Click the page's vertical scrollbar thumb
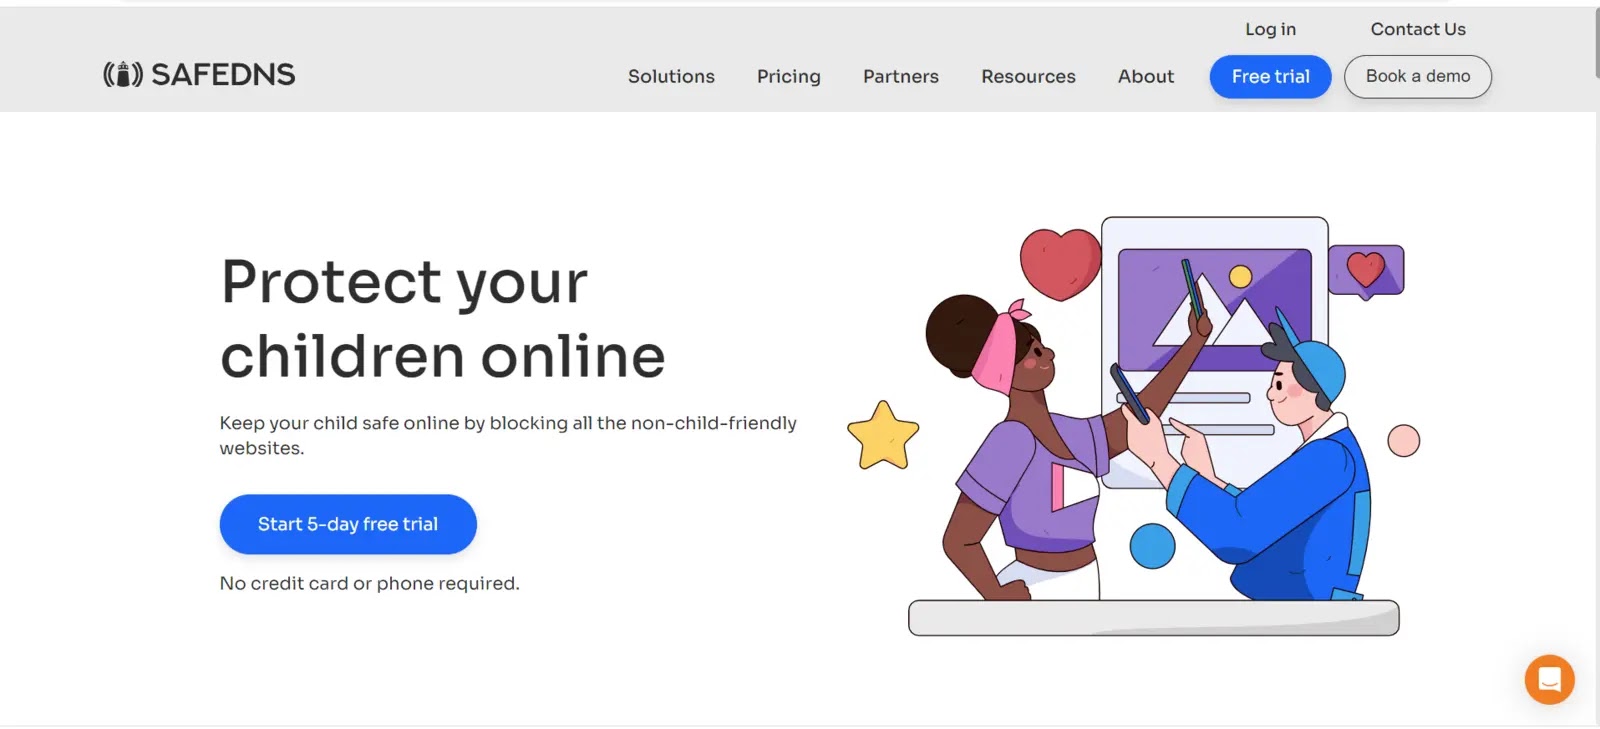Image resolution: width=1600 pixels, height=729 pixels. coord(1595,42)
